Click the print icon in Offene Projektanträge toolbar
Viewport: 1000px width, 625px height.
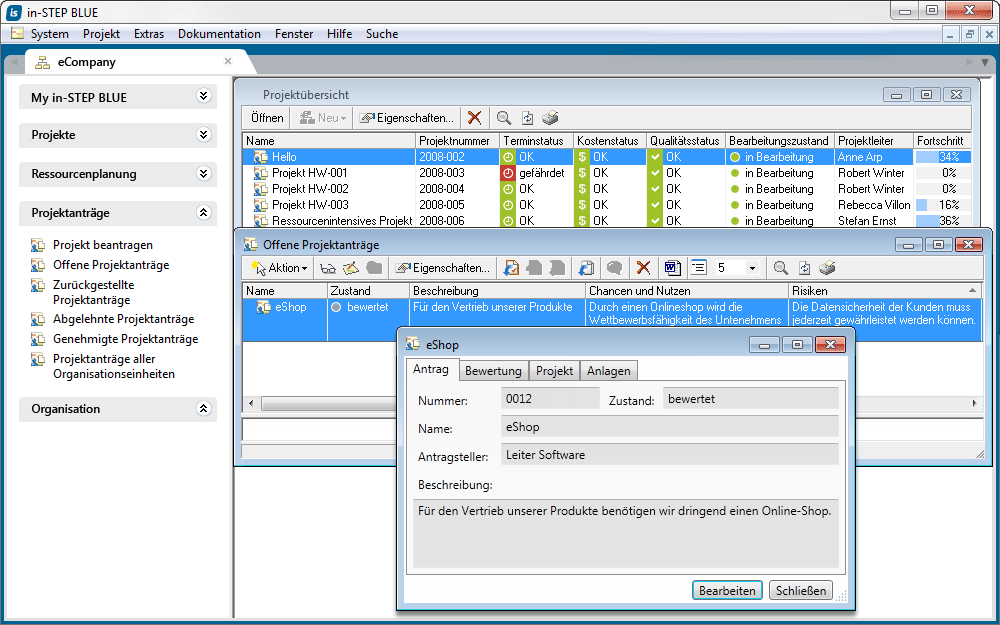coord(826,268)
